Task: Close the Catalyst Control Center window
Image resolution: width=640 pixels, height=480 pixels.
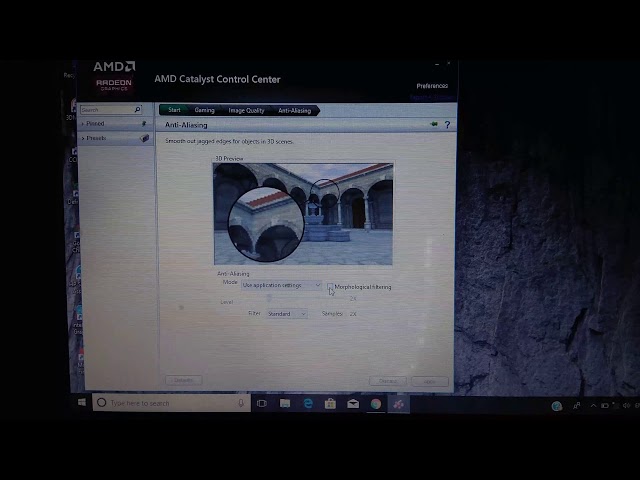Action: (449, 63)
